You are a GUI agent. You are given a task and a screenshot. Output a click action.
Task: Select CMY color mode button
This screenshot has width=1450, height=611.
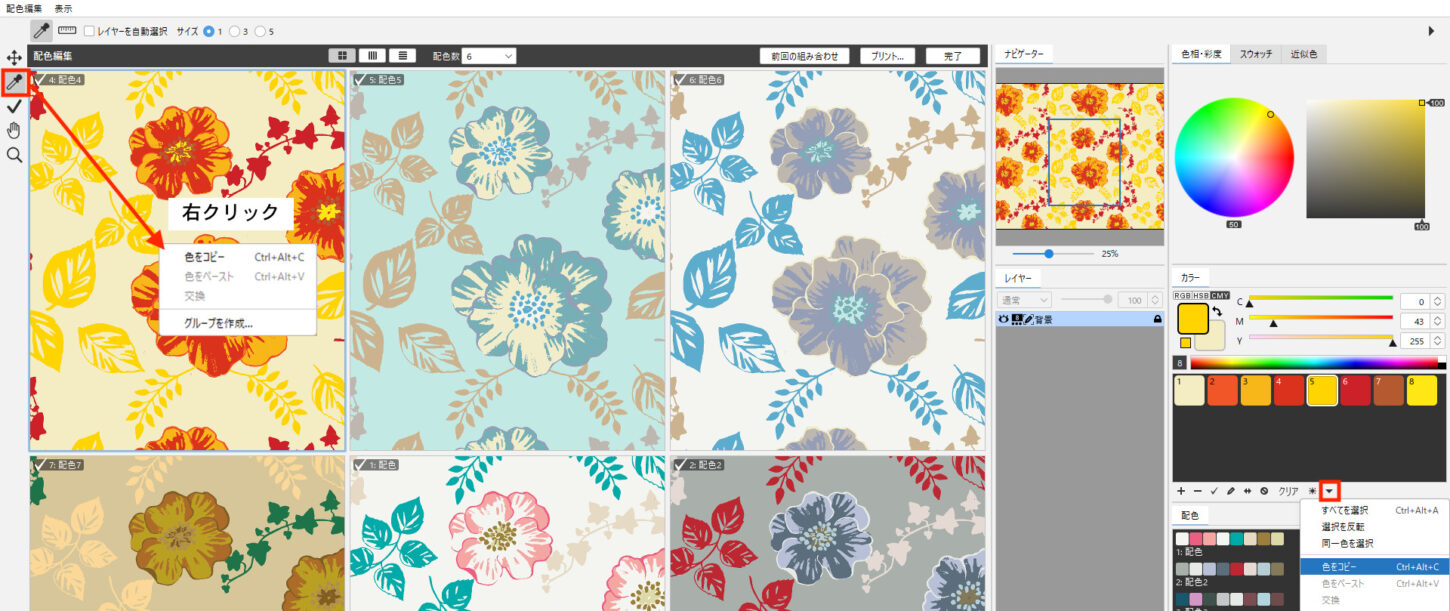[1220, 296]
